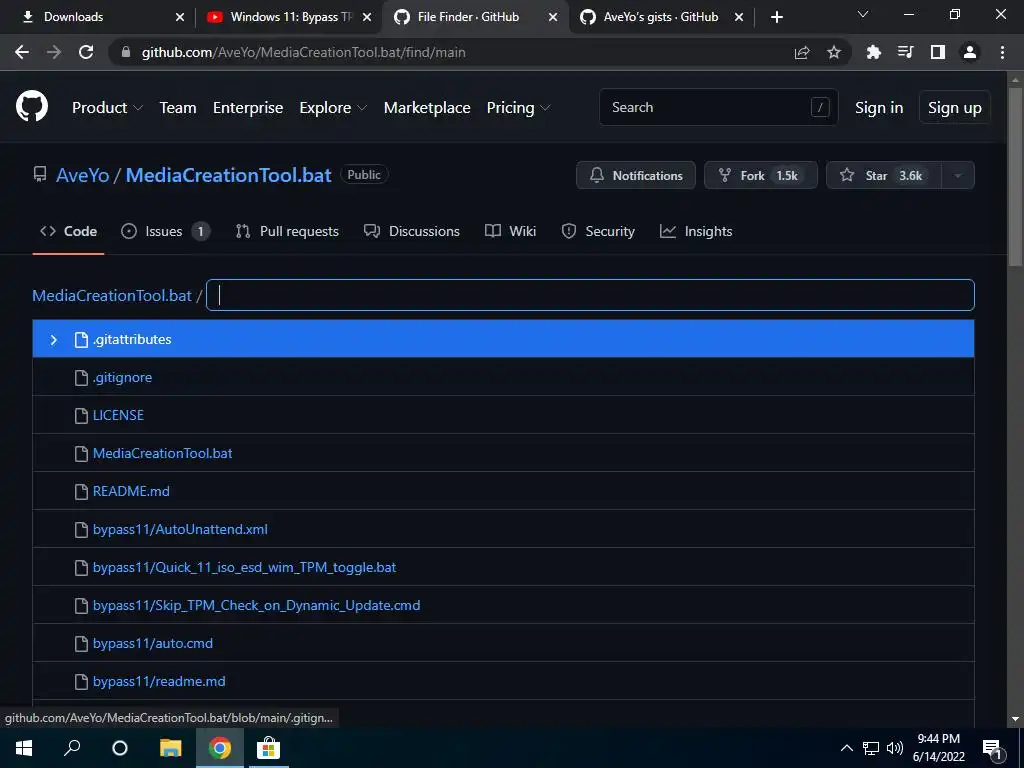
Task: Open MediaCreationTool.bat file in list
Action: [163, 453]
